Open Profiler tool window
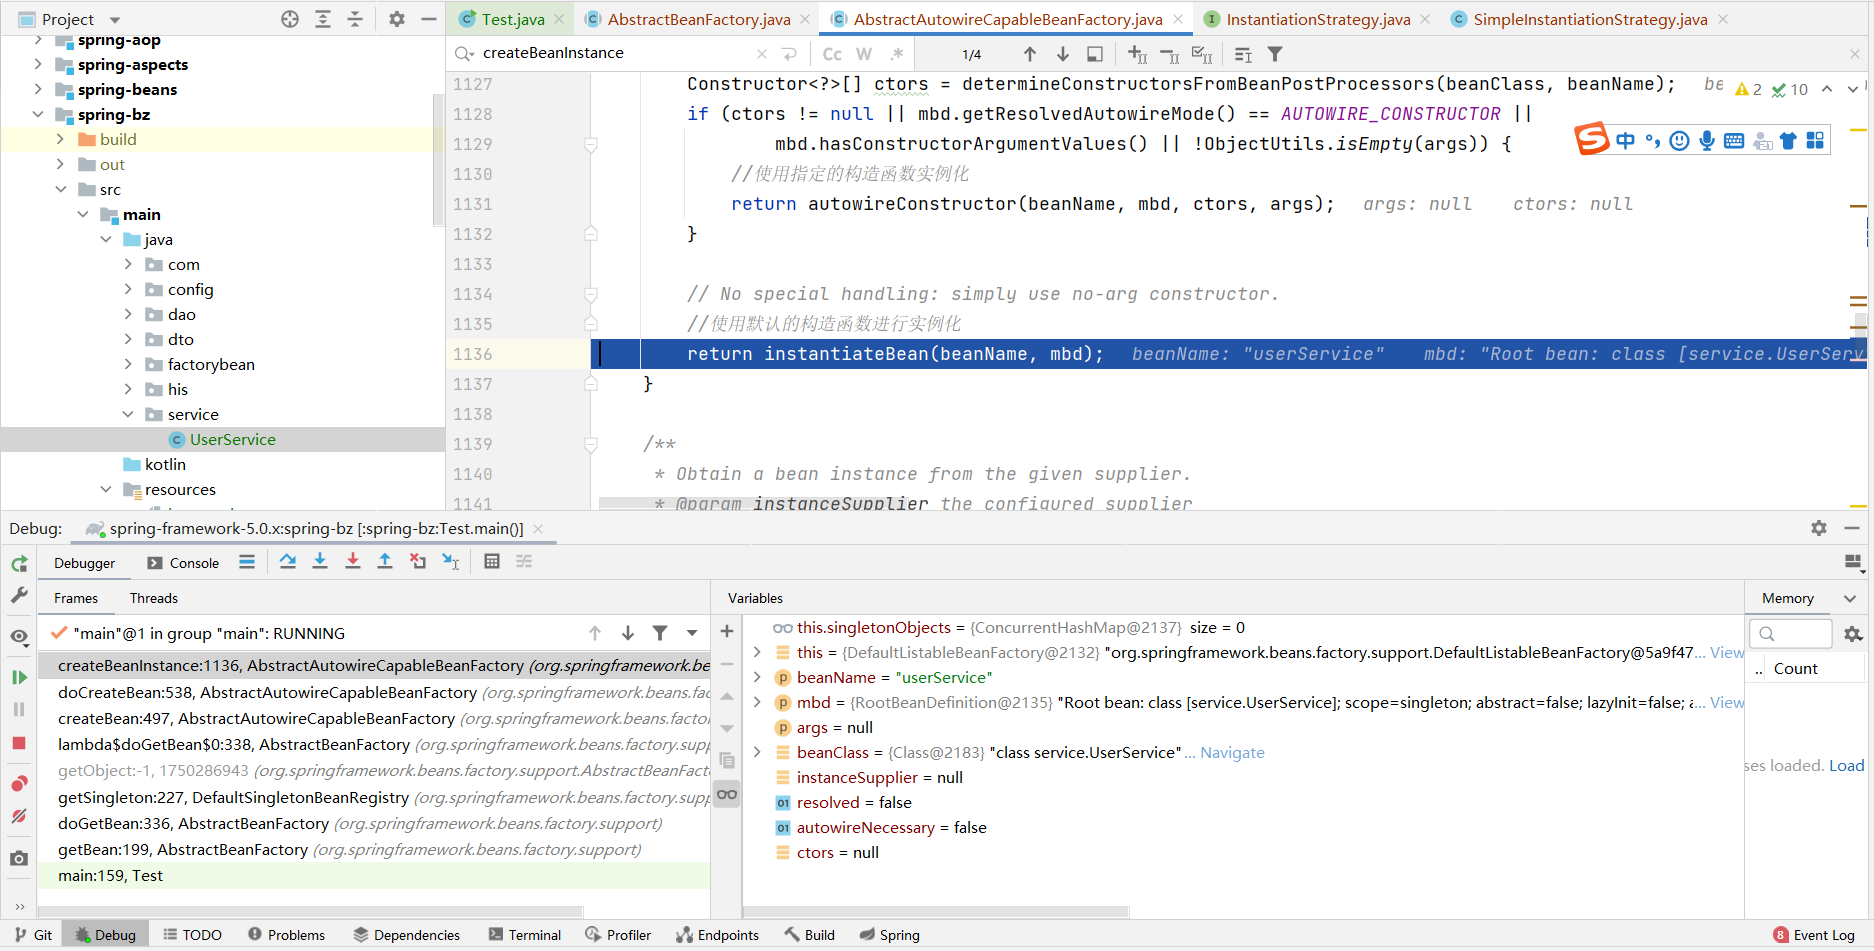Screen dimensions: 1874x951 pos(619,935)
